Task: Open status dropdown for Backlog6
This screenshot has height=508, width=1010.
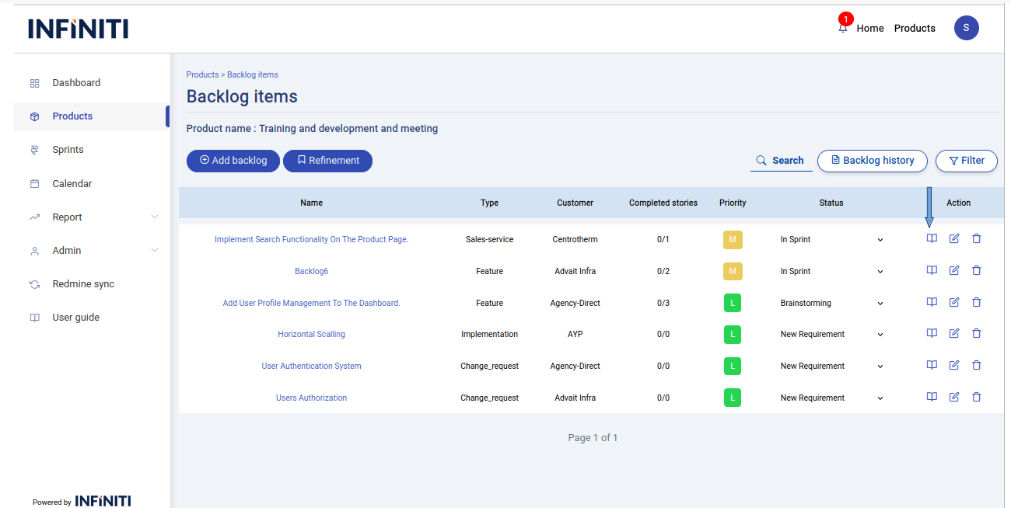Action: pos(880,271)
